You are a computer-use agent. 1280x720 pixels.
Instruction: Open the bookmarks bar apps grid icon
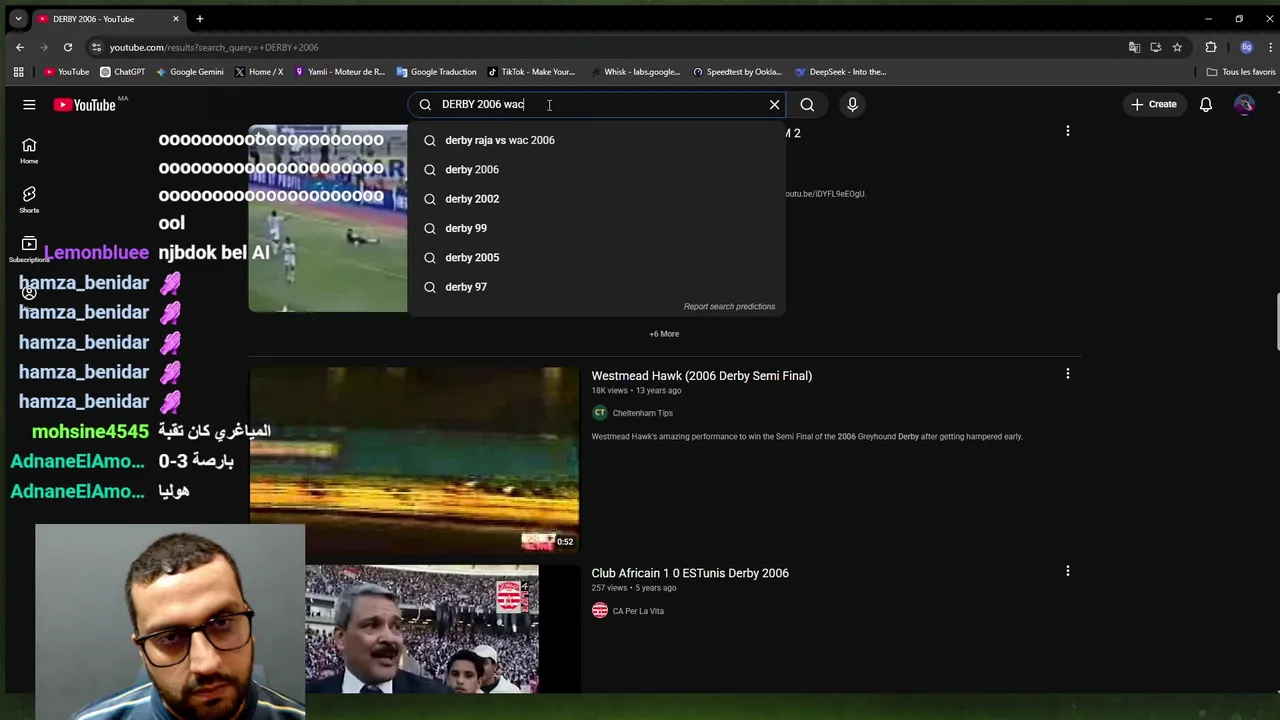click(18, 72)
